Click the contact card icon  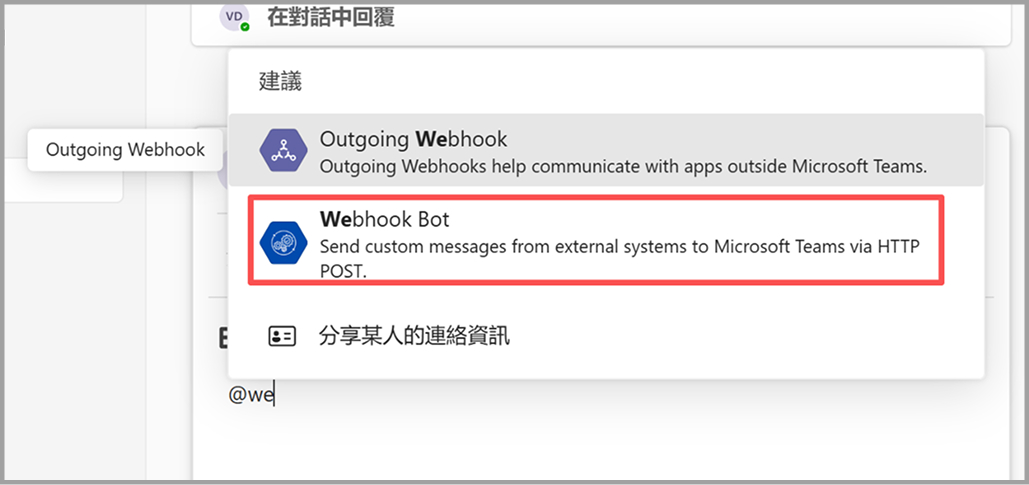283,336
